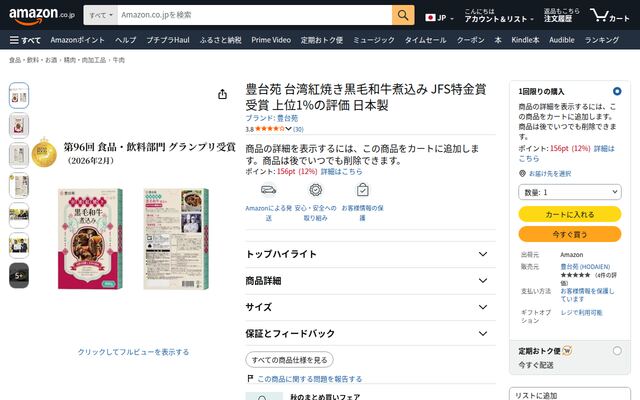
Task: Open the hamburger すべて menu
Action: click(x=25, y=40)
